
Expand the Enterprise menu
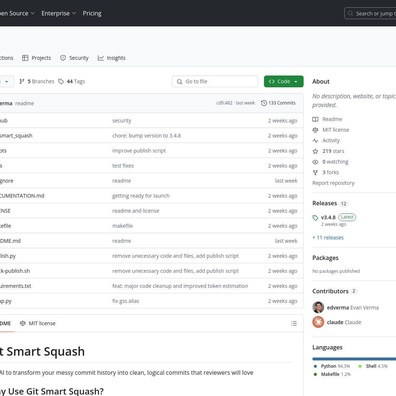59,13
